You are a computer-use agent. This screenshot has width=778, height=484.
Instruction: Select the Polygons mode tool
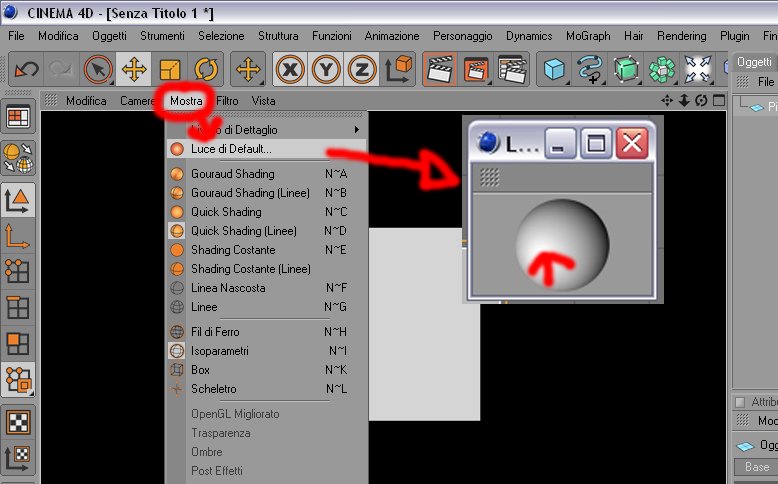tap(18, 344)
